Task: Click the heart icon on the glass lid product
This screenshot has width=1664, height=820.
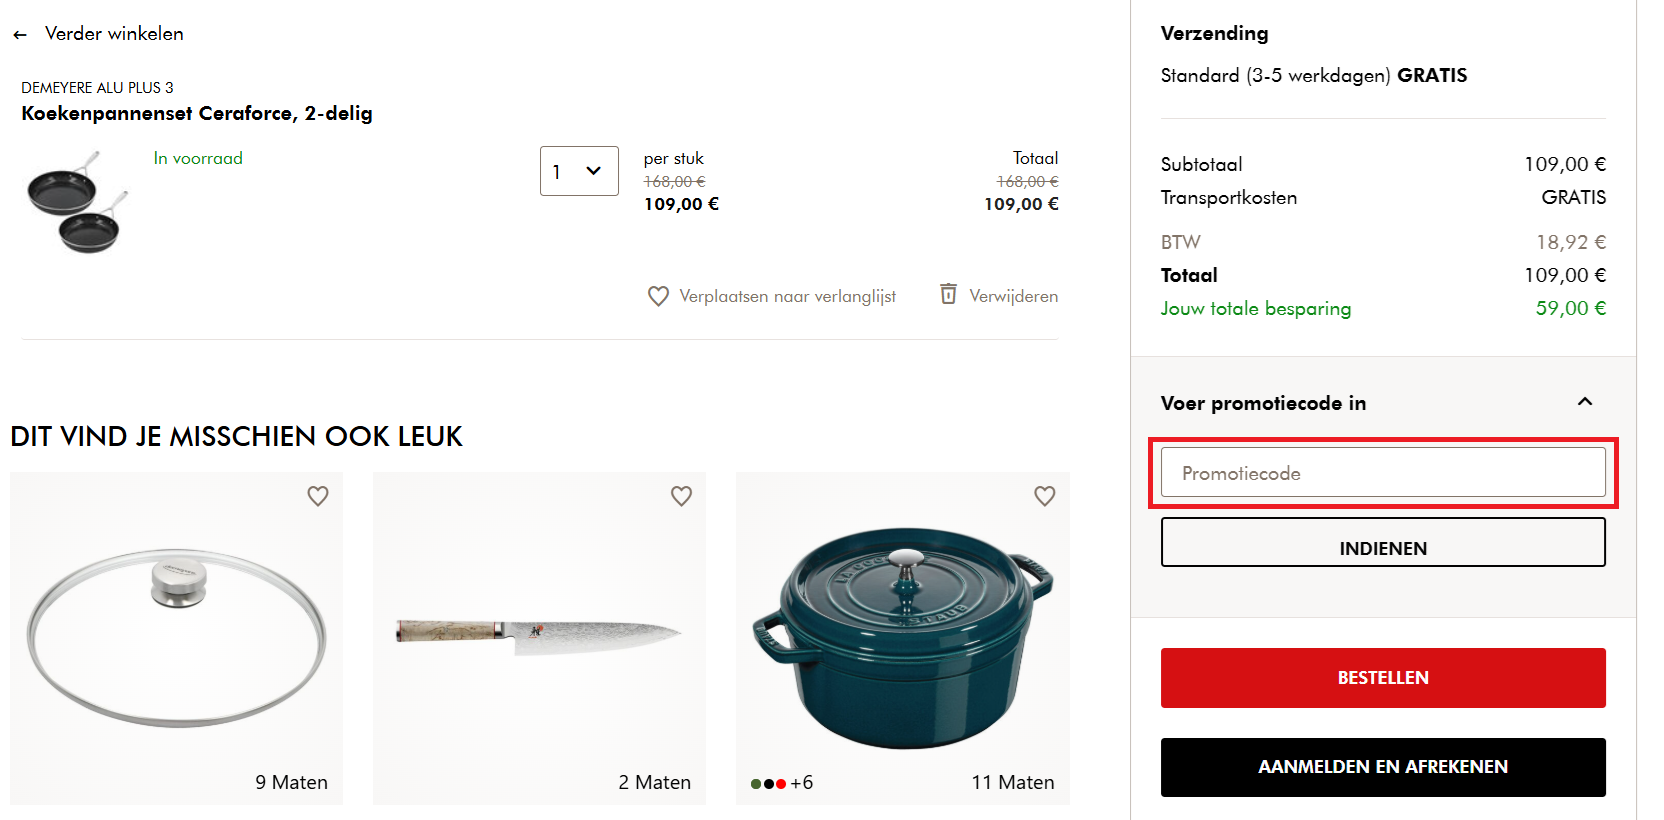Action: click(x=318, y=496)
